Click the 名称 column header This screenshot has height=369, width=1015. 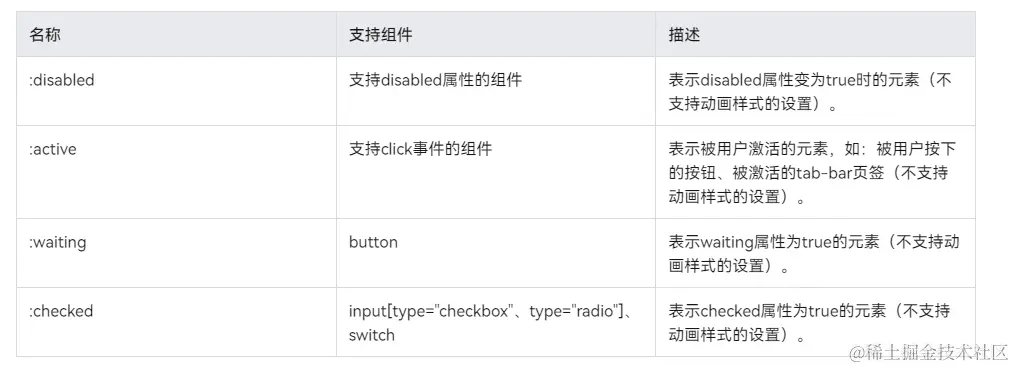(x=45, y=35)
